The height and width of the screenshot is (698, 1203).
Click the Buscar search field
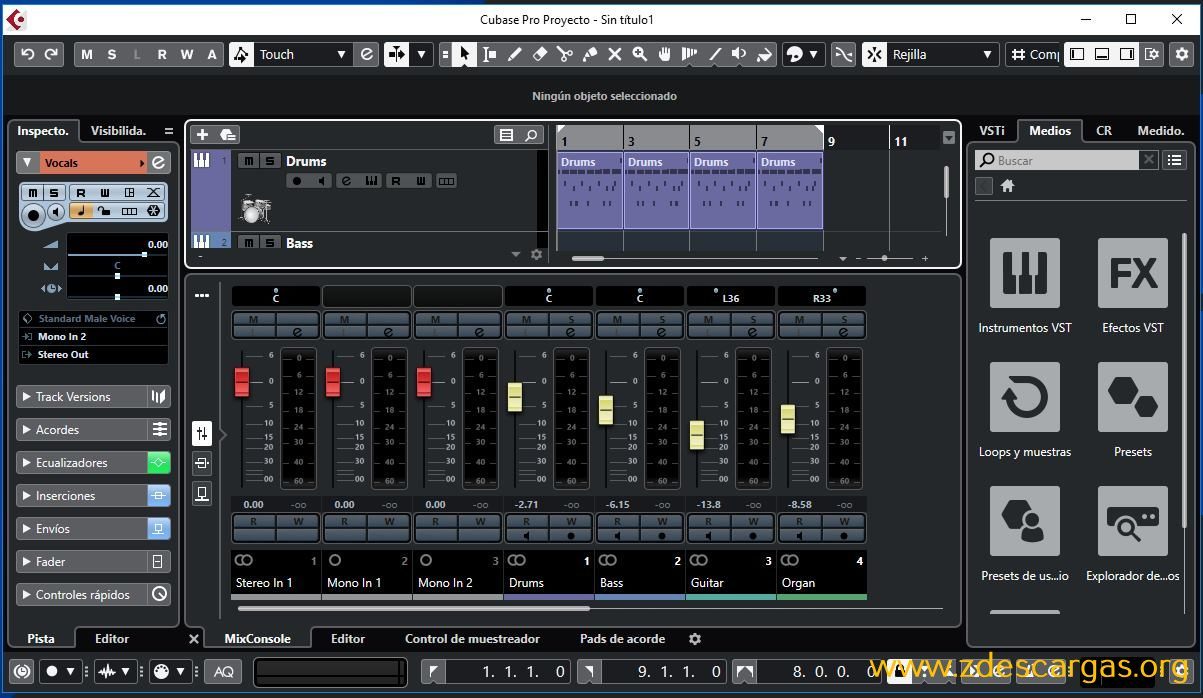click(x=1057, y=160)
